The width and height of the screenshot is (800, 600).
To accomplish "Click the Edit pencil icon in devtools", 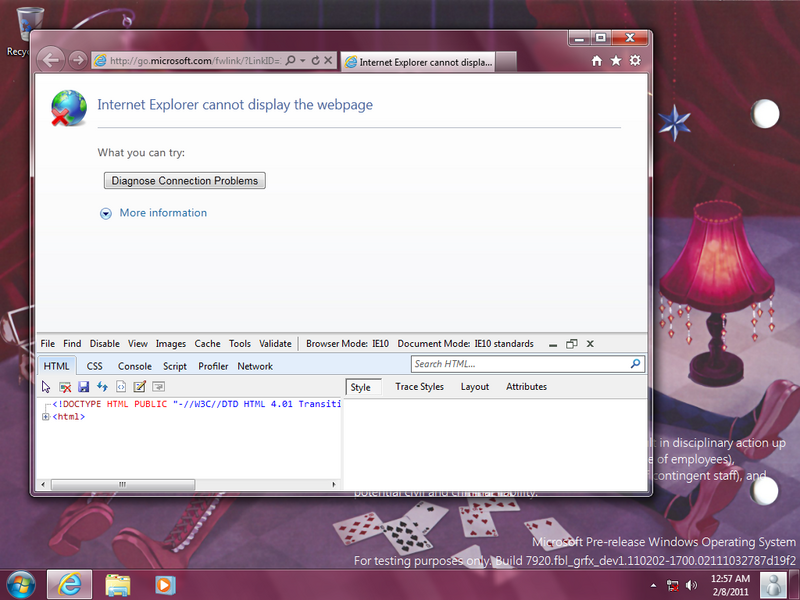I will [140, 387].
